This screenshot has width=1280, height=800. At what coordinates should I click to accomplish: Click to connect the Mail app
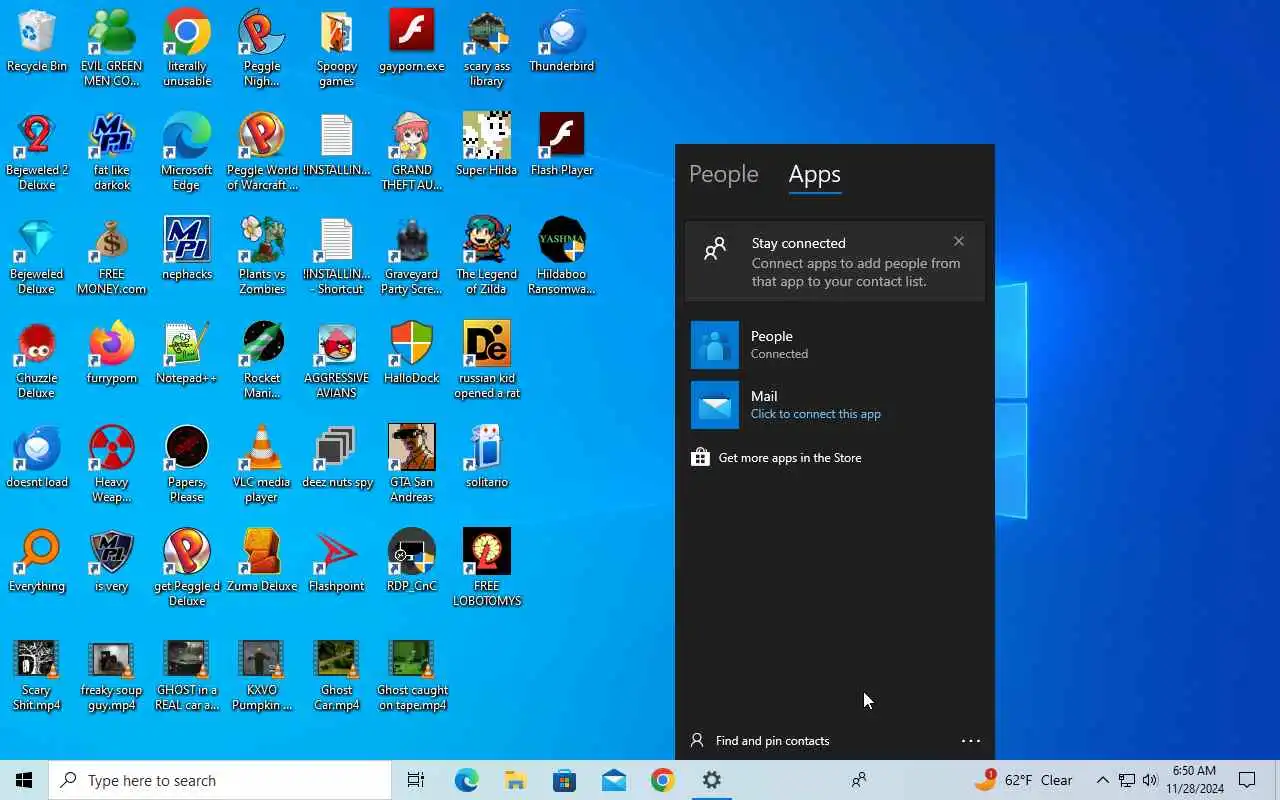(835, 405)
